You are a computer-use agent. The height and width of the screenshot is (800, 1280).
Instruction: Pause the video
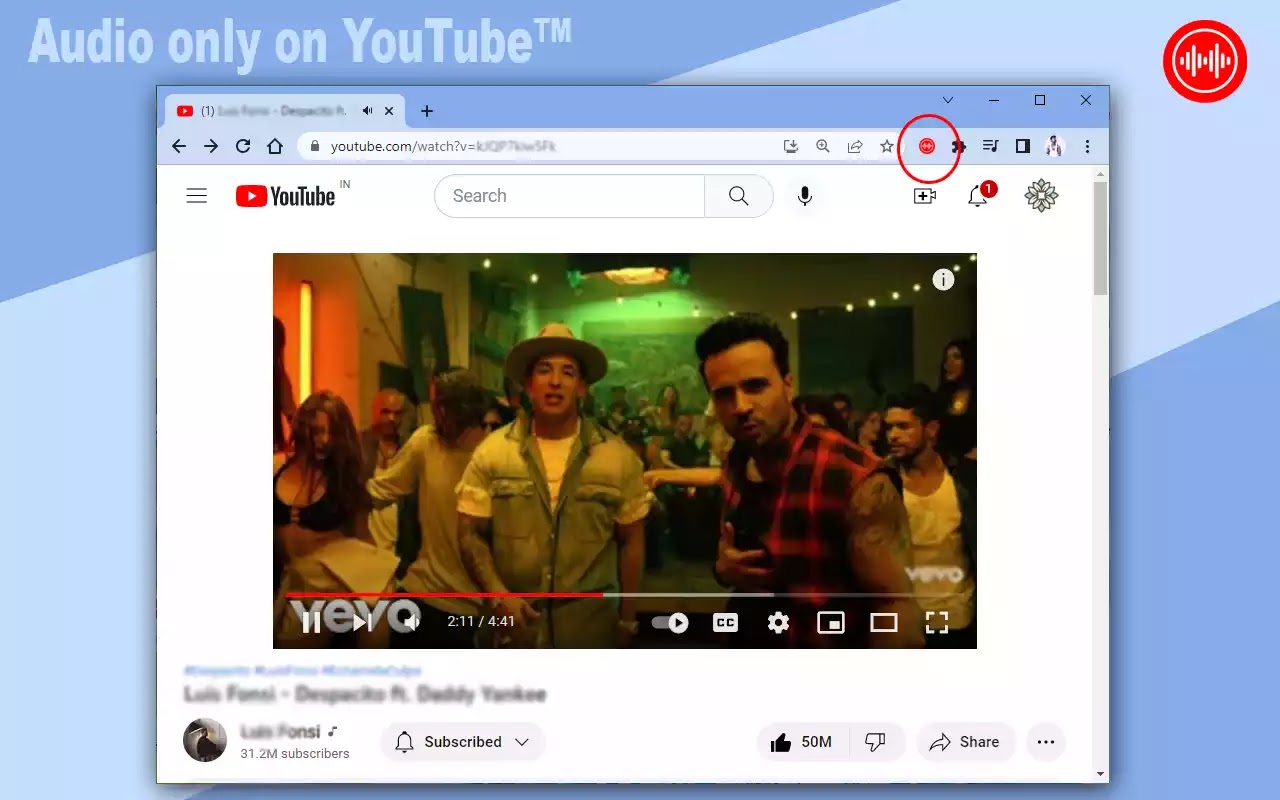tap(311, 622)
